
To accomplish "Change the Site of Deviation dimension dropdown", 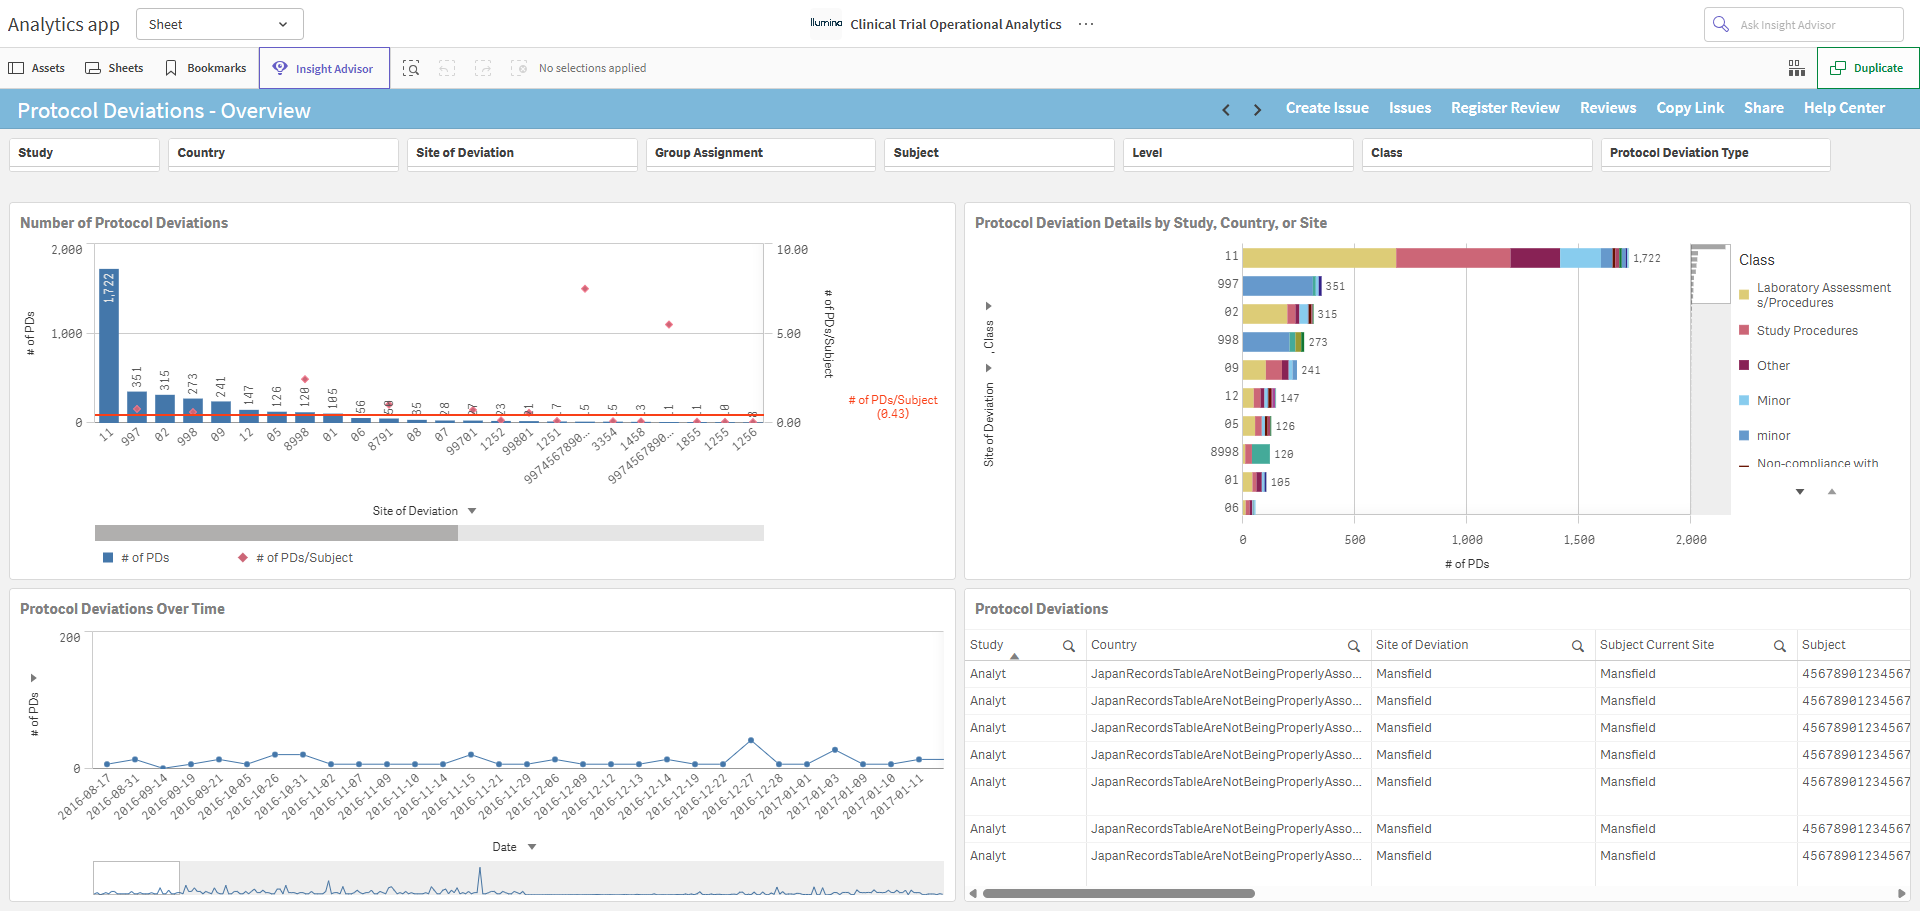I will pyautogui.click(x=424, y=511).
